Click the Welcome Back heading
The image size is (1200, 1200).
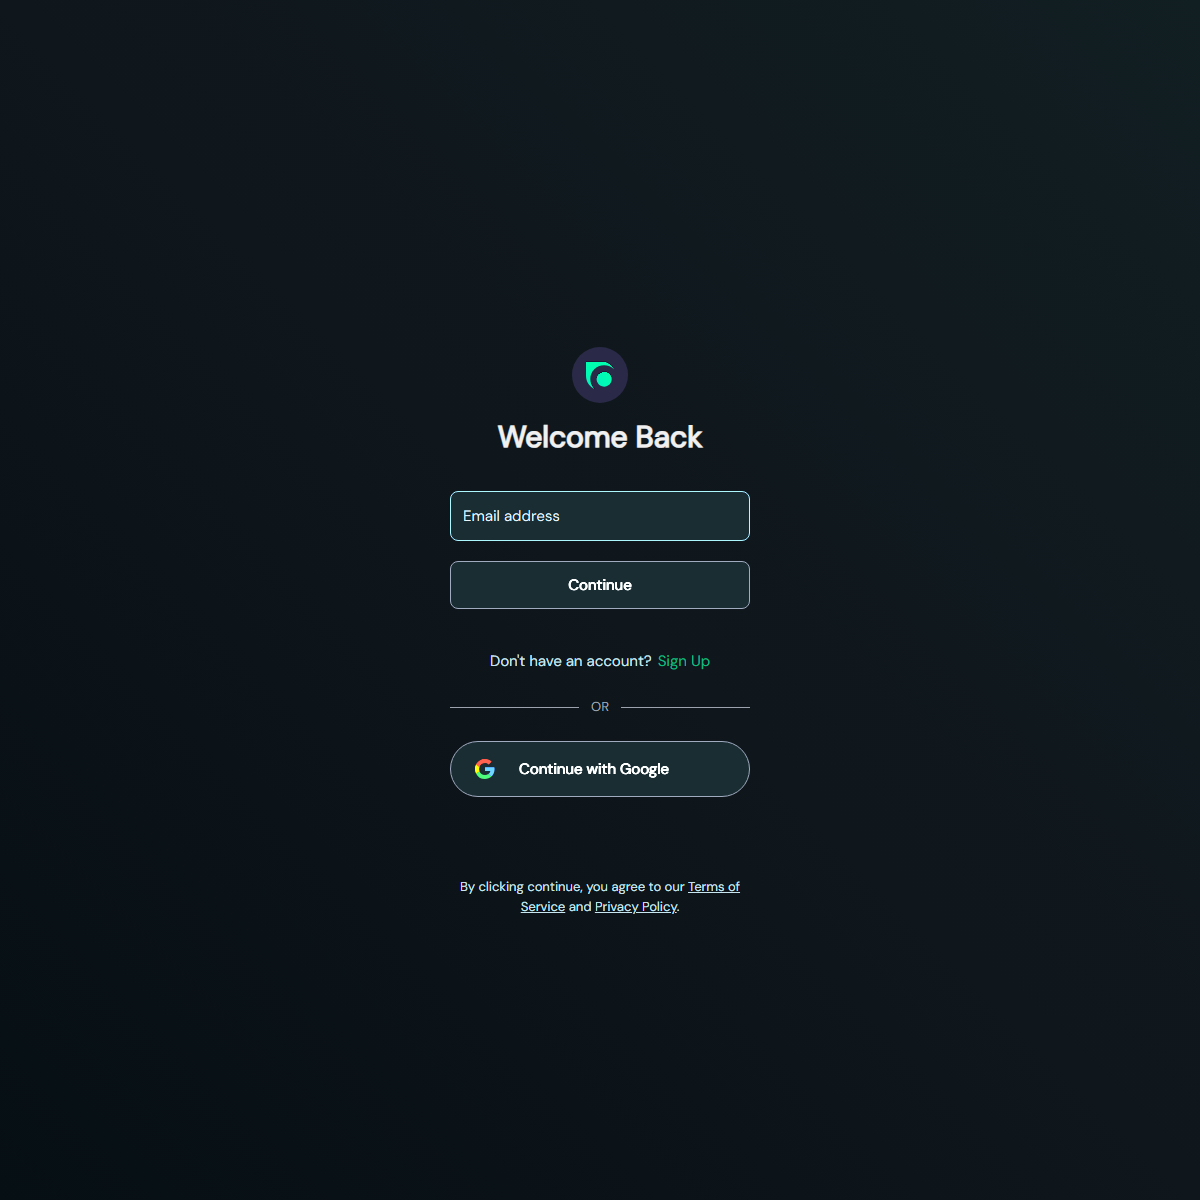[600, 437]
